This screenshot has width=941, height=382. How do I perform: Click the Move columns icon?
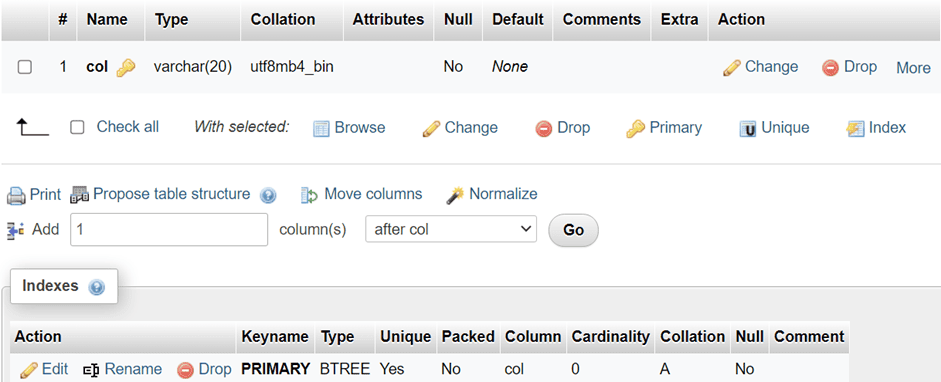309,195
